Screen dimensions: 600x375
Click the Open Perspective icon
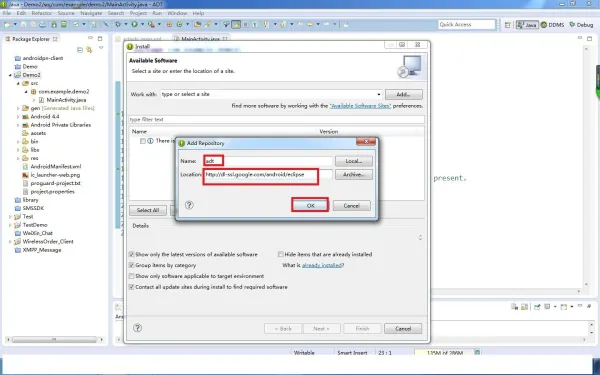[x=507, y=25]
